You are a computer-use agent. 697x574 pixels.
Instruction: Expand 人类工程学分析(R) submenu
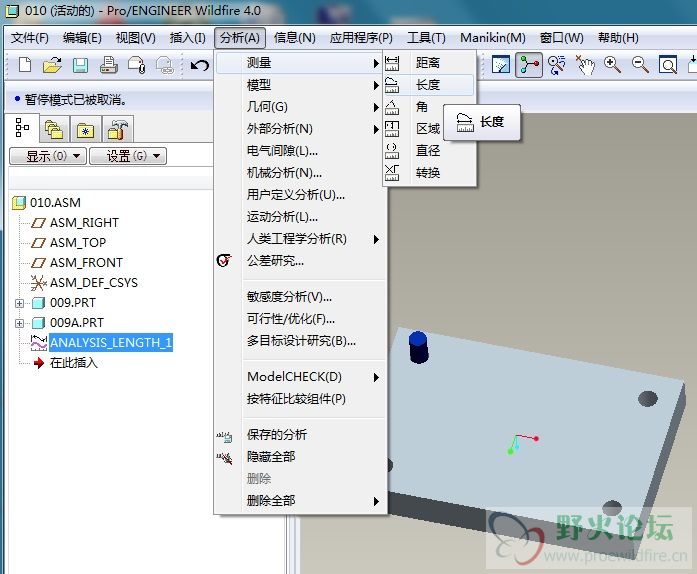[x=300, y=239]
